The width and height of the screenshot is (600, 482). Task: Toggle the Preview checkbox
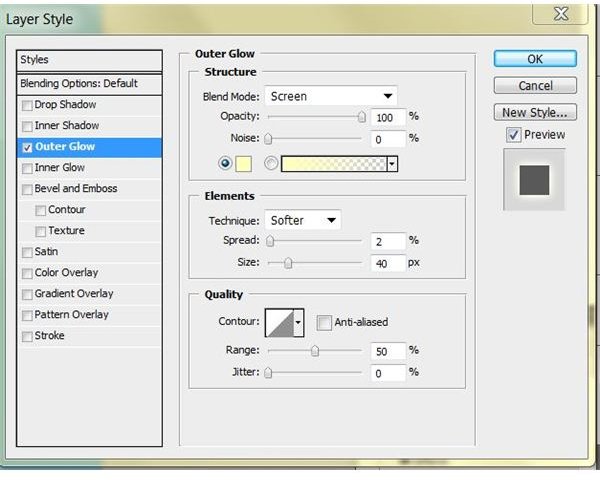514,135
